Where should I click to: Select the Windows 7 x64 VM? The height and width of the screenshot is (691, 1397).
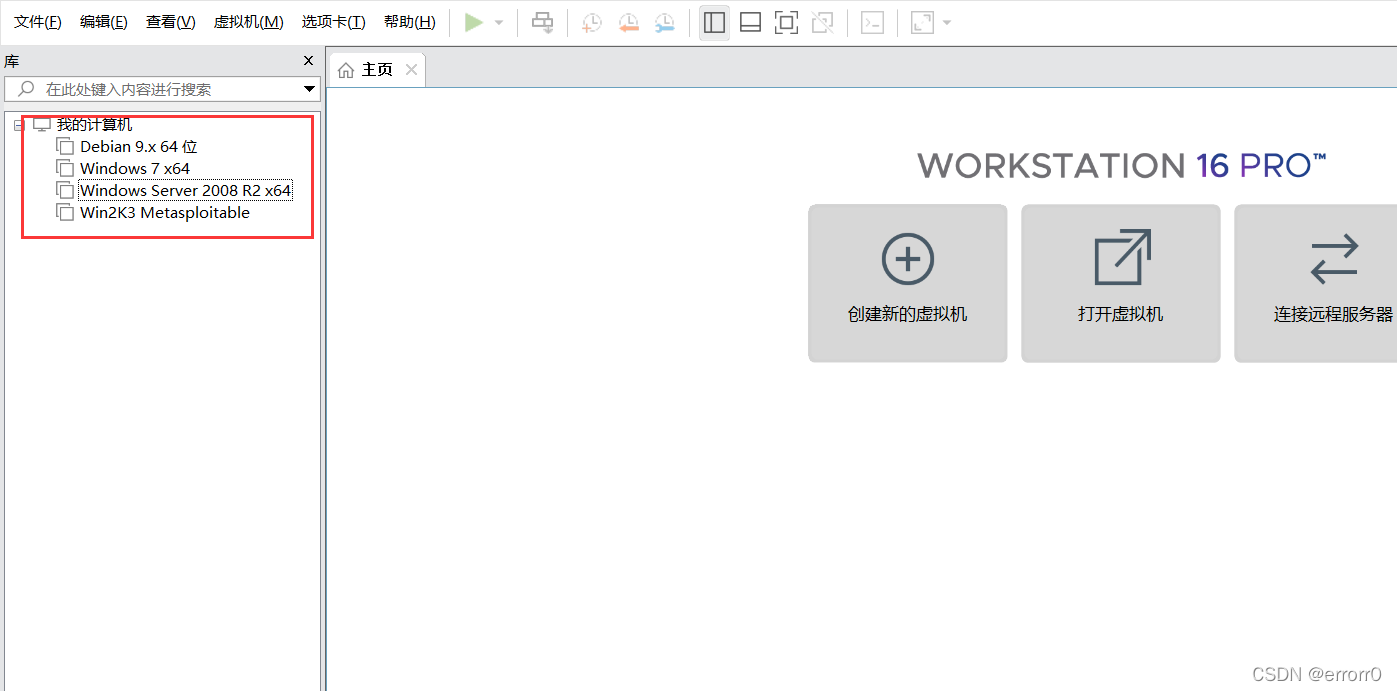pos(135,169)
